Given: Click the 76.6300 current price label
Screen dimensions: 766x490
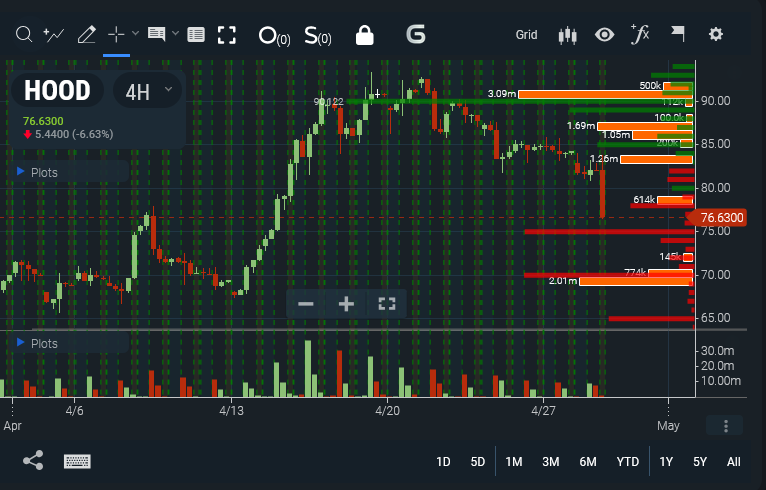Looking at the screenshot, I should pos(718,218).
